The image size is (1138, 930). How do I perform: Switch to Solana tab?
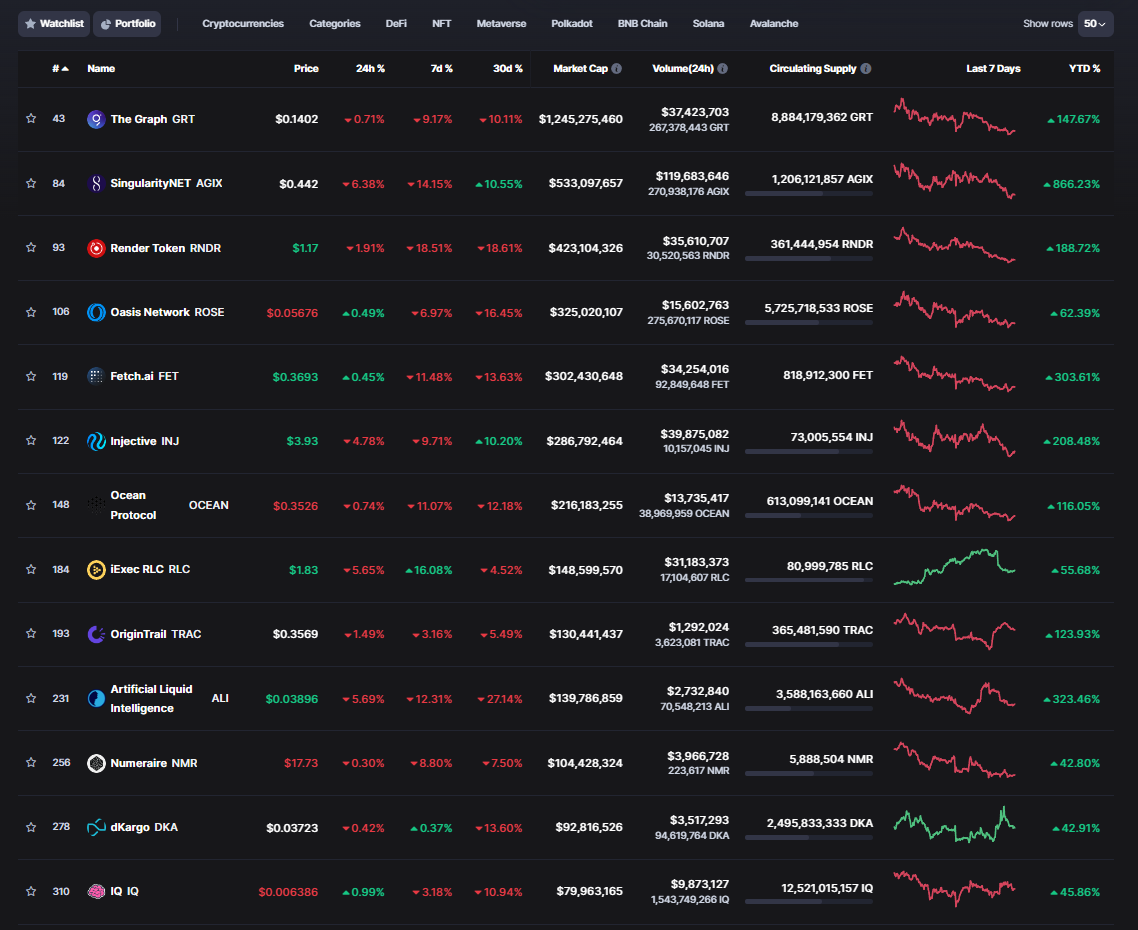(708, 24)
